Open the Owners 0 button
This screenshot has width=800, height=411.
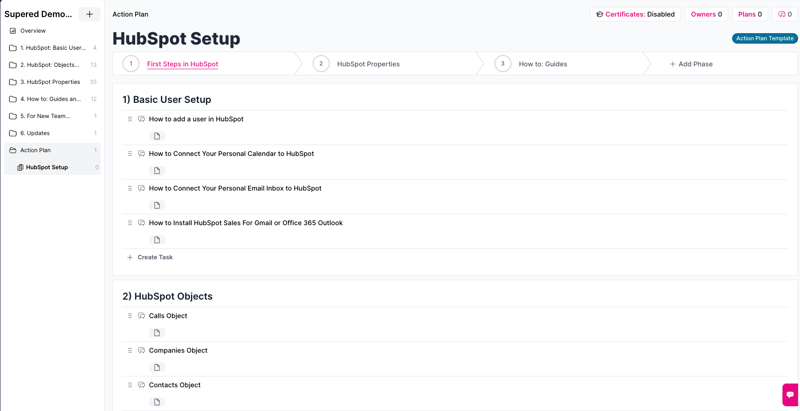[706, 14]
